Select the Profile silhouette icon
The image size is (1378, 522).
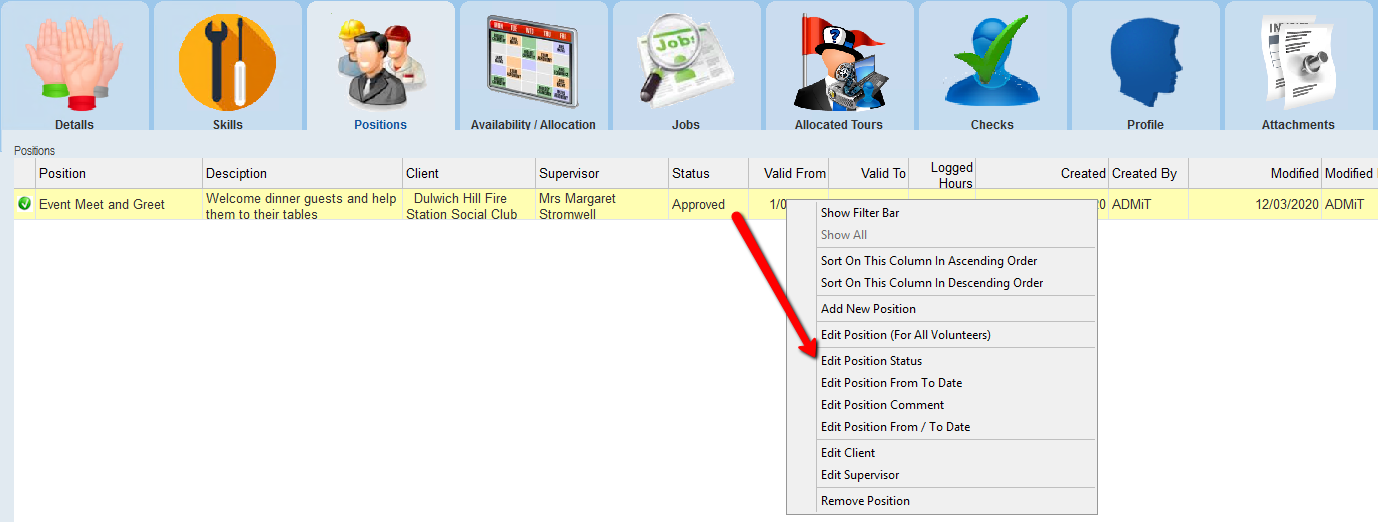tap(1145, 62)
